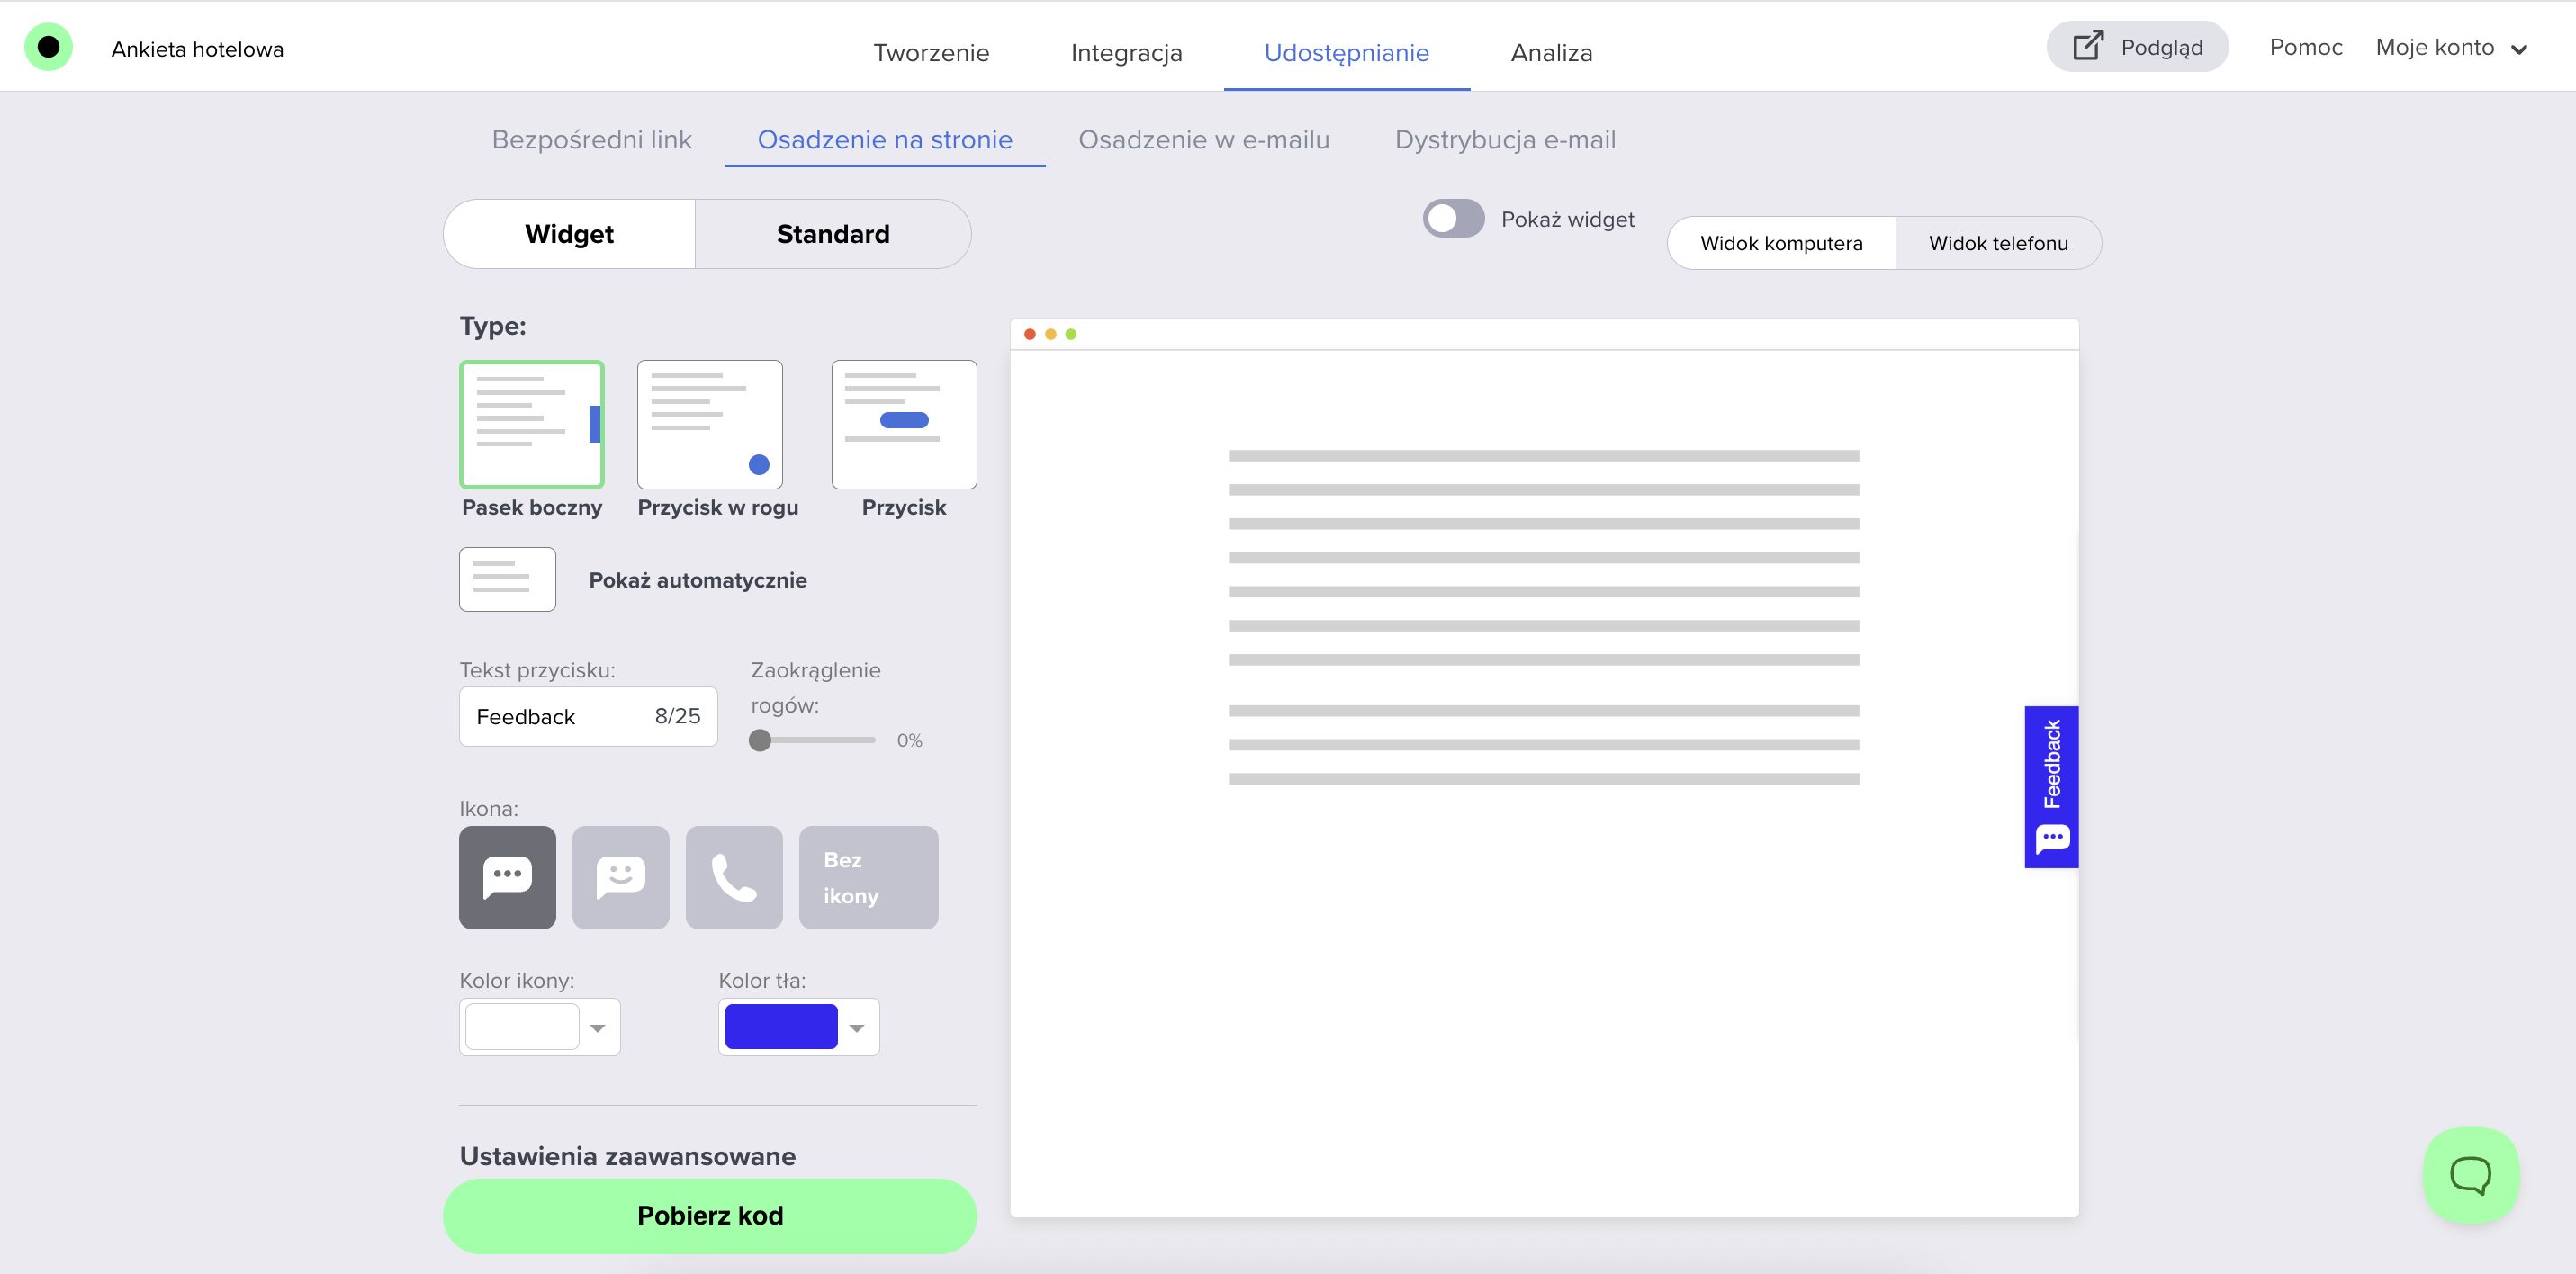Click the 'Pobierz kod' button
This screenshot has height=1274, width=2576.
[x=709, y=1215]
